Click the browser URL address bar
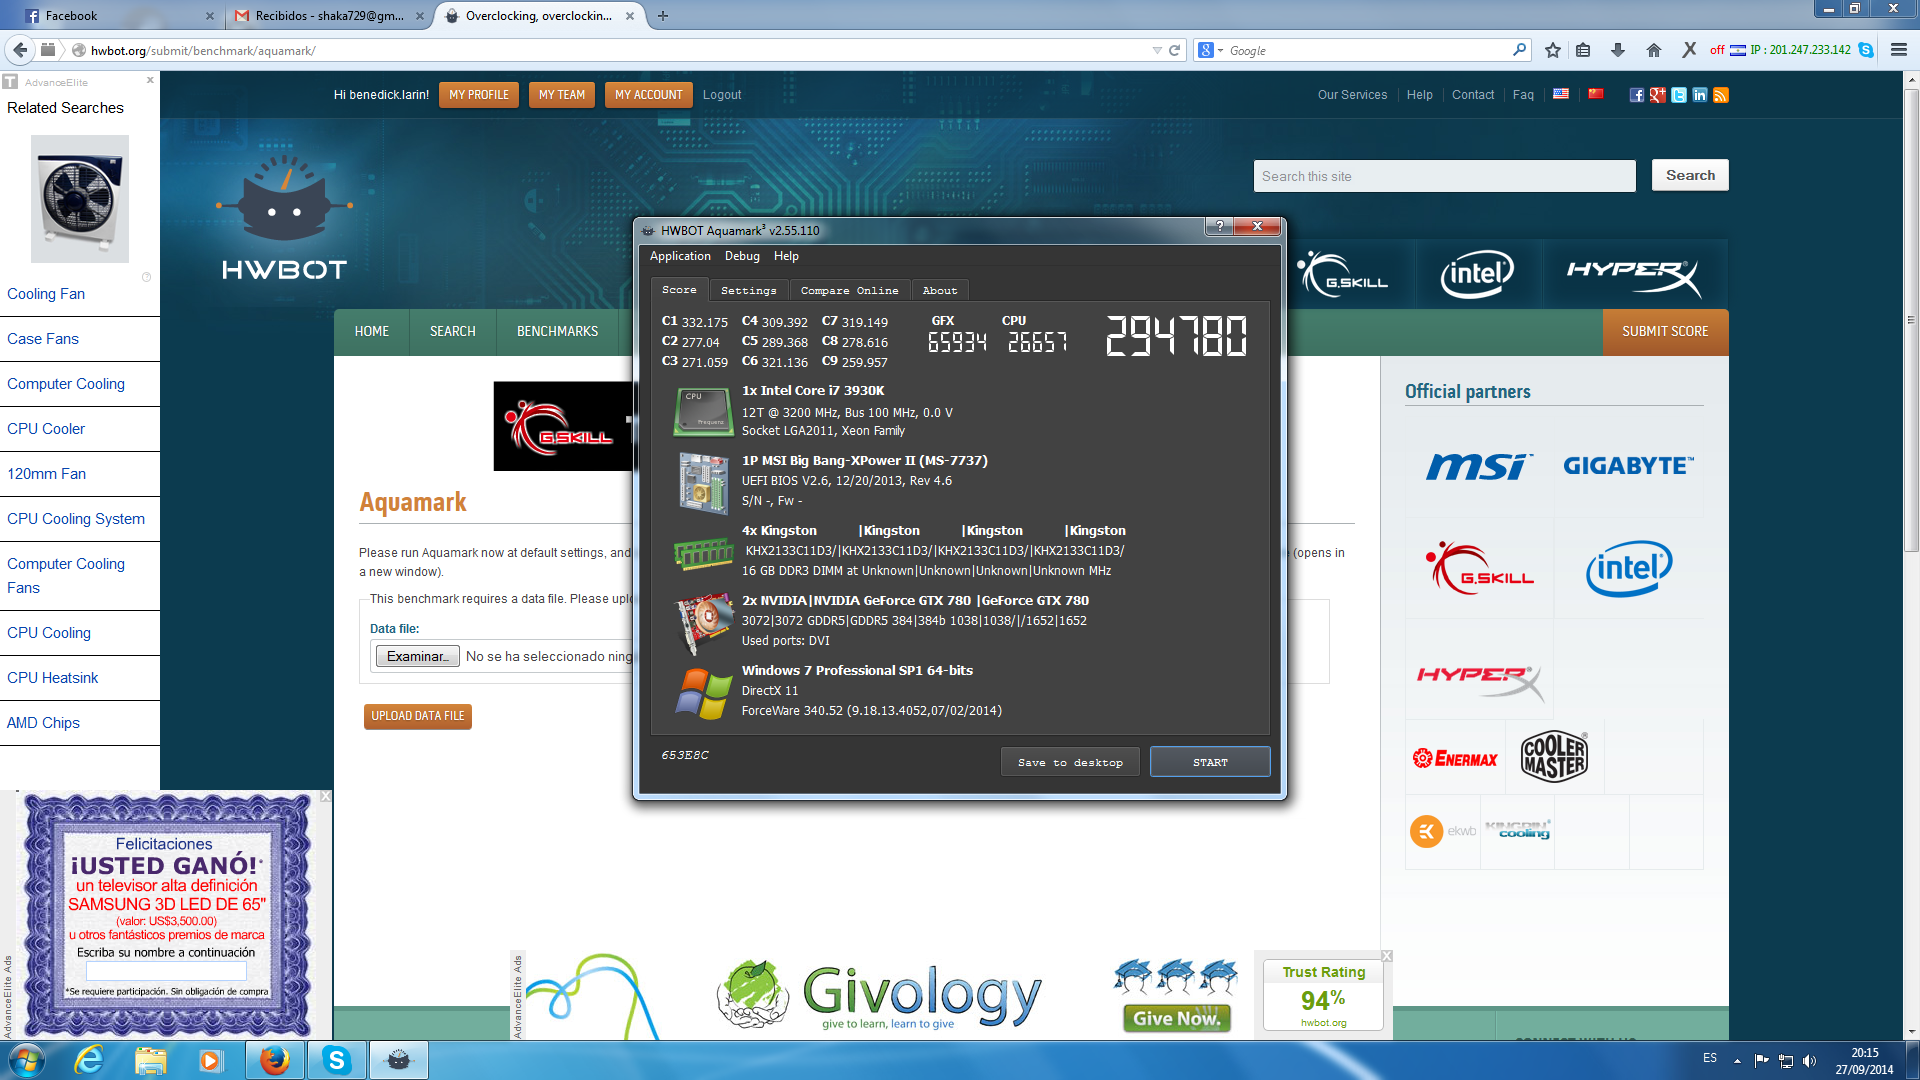The height and width of the screenshot is (1080, 1920). pyautogui.click(x=620, y=50)
